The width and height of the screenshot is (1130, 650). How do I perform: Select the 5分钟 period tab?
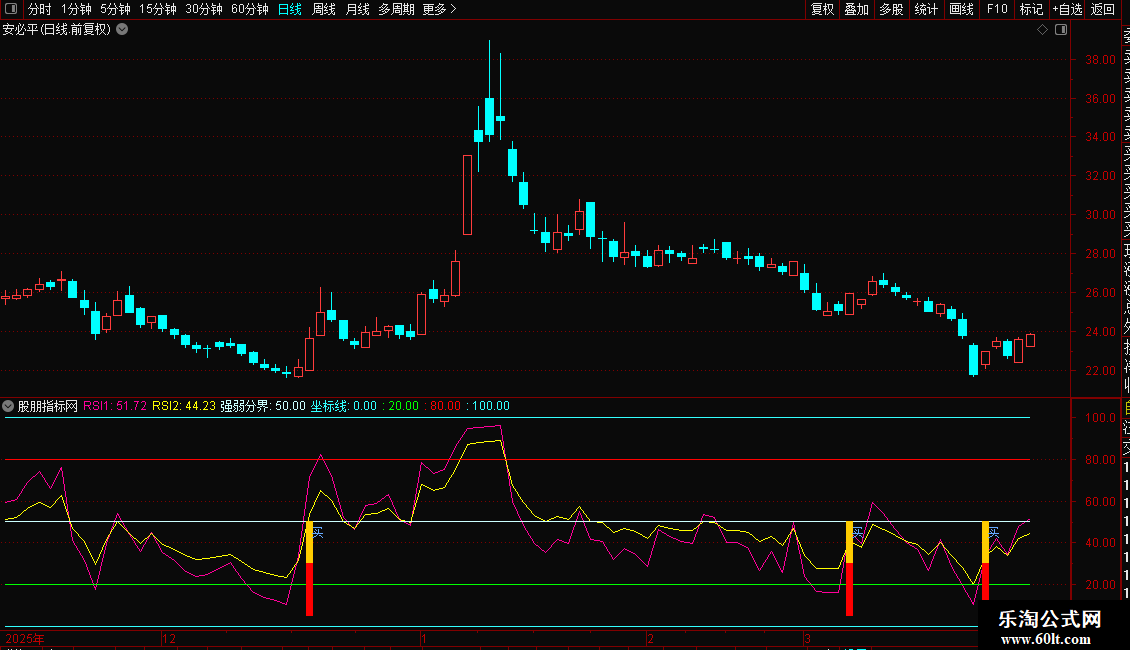(115, 9)
